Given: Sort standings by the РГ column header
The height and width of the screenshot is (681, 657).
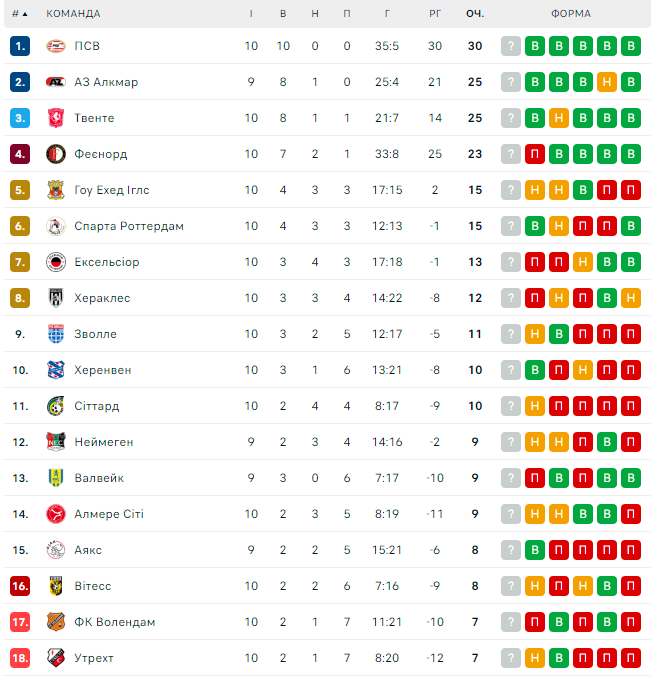Looking at the screenshot, I should tap(434, 14).
